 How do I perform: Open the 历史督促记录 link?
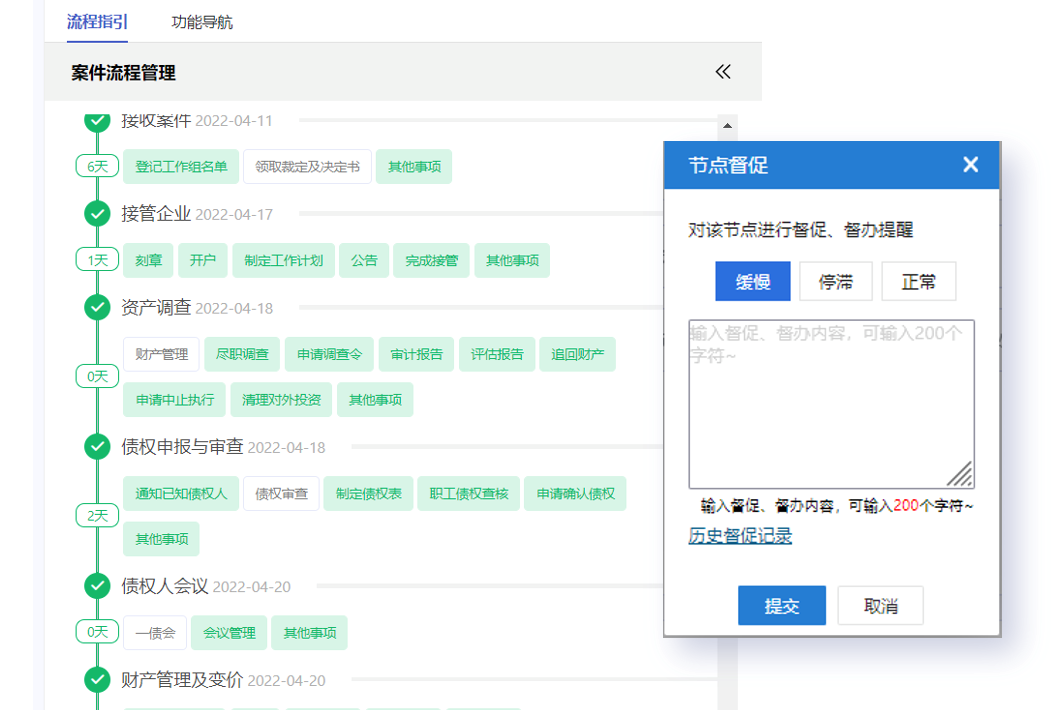click(x=740, y=536)
